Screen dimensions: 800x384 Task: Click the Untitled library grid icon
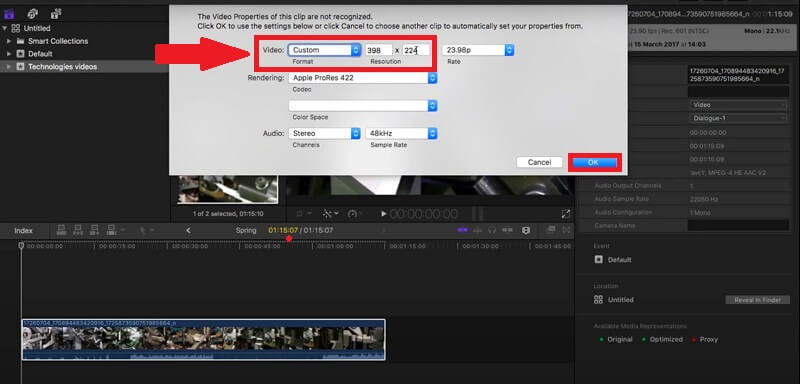pos(16,29)
